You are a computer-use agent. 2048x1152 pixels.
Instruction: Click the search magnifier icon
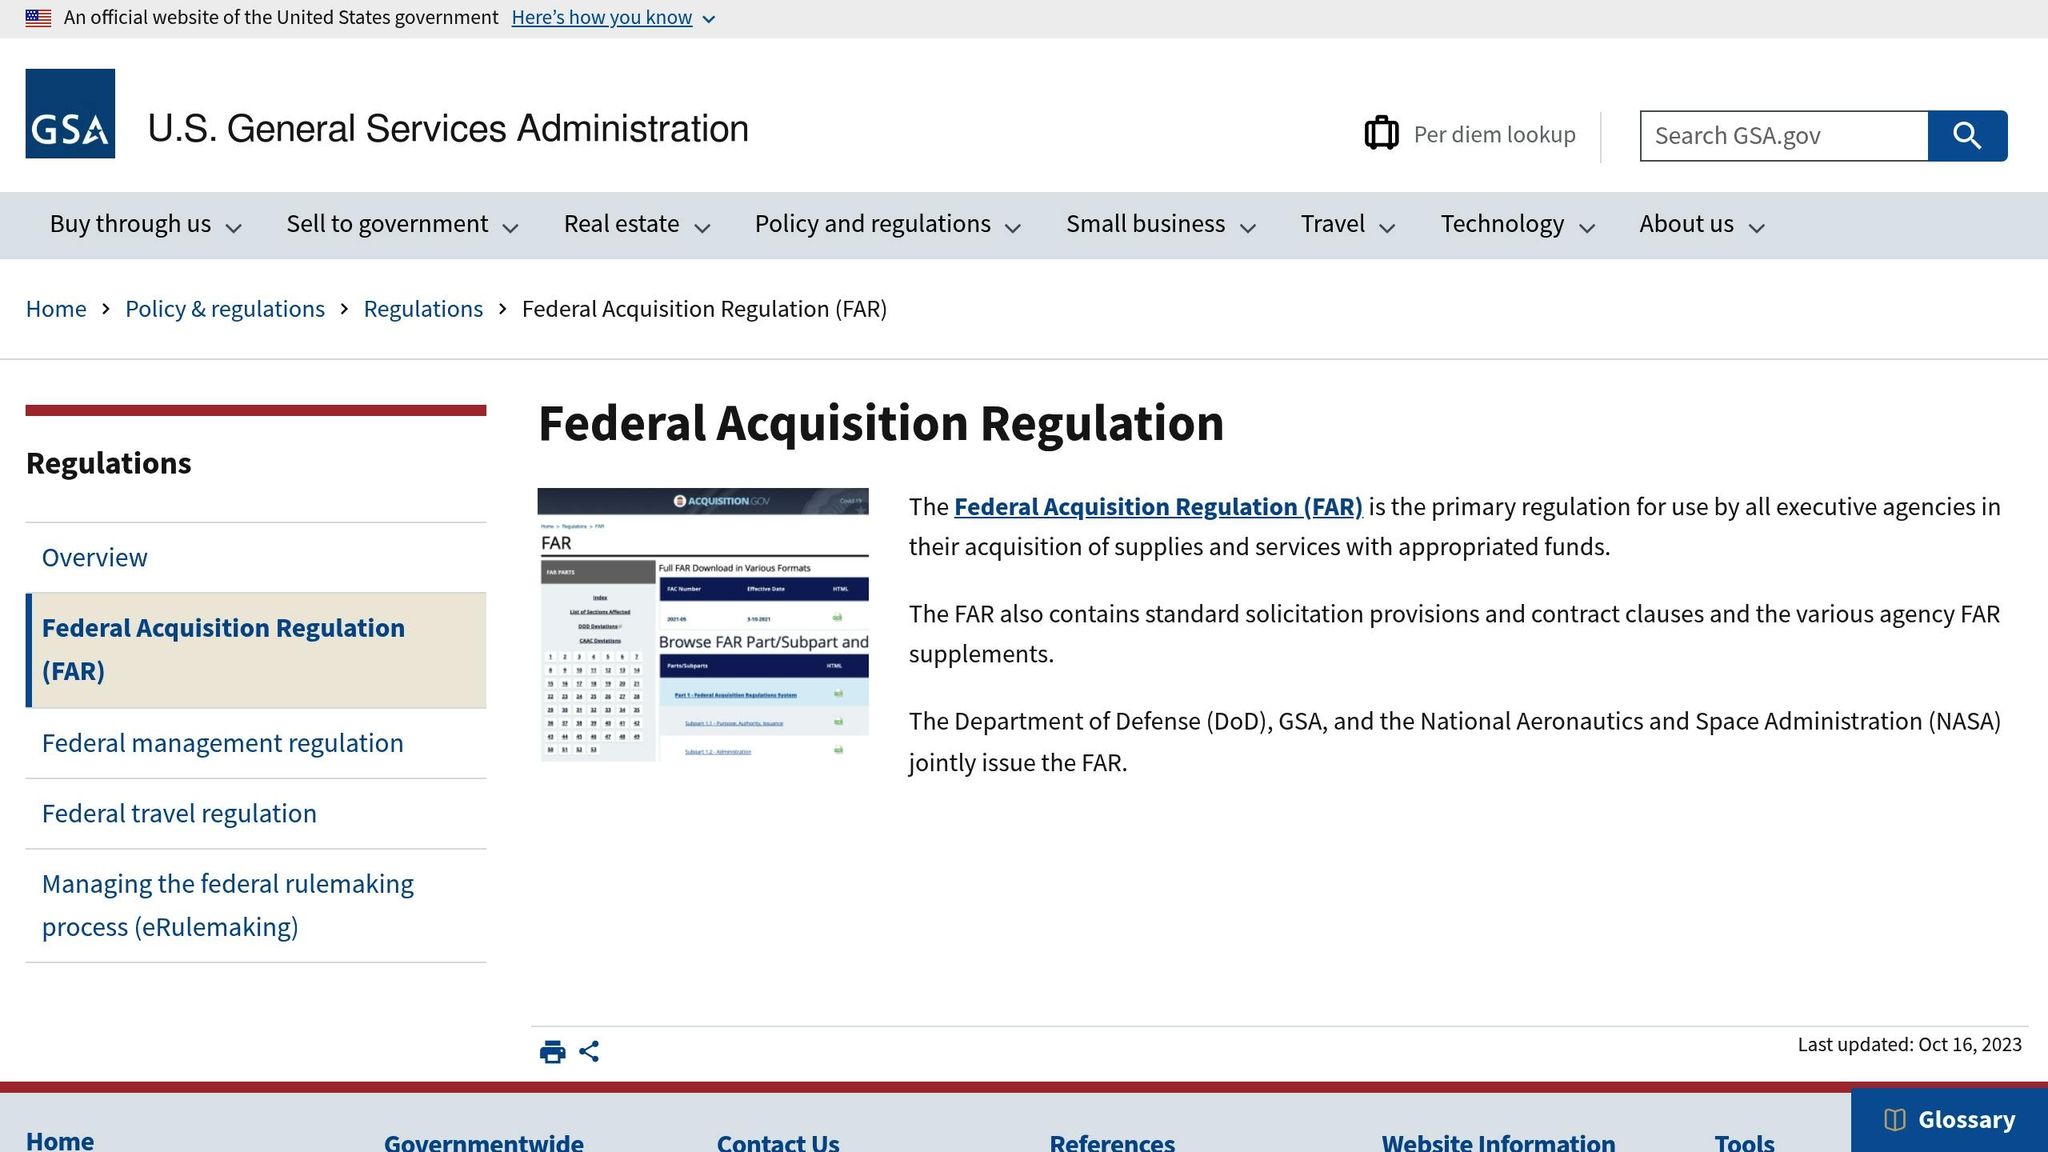[x=1966, y=135]
